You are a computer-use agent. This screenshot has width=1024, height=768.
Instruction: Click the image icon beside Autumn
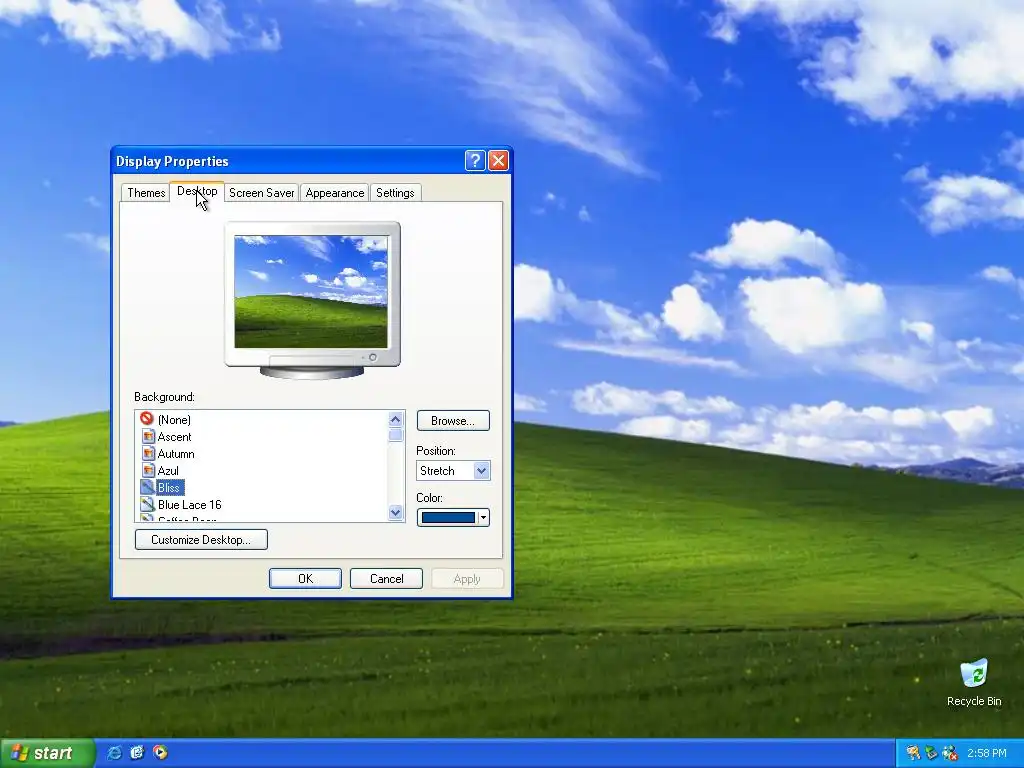click(x=148, y=453)
